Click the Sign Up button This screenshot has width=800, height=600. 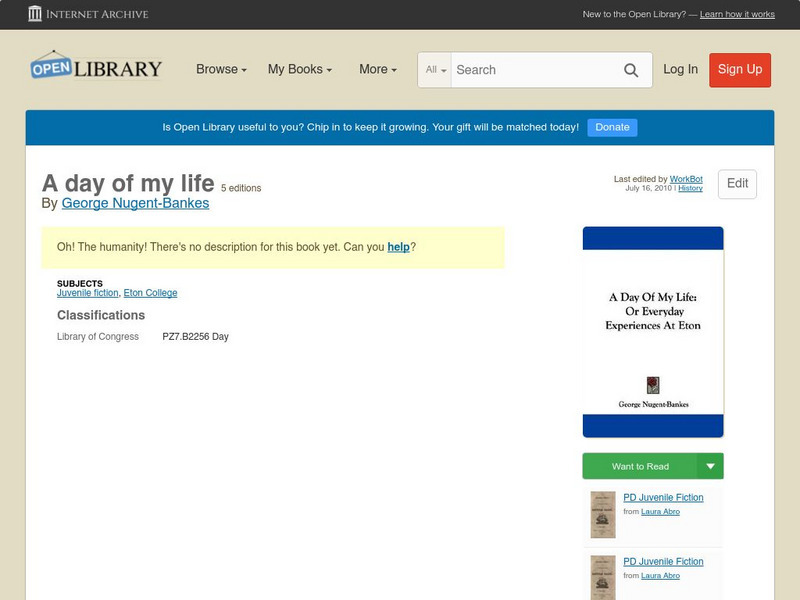[739, 70]
